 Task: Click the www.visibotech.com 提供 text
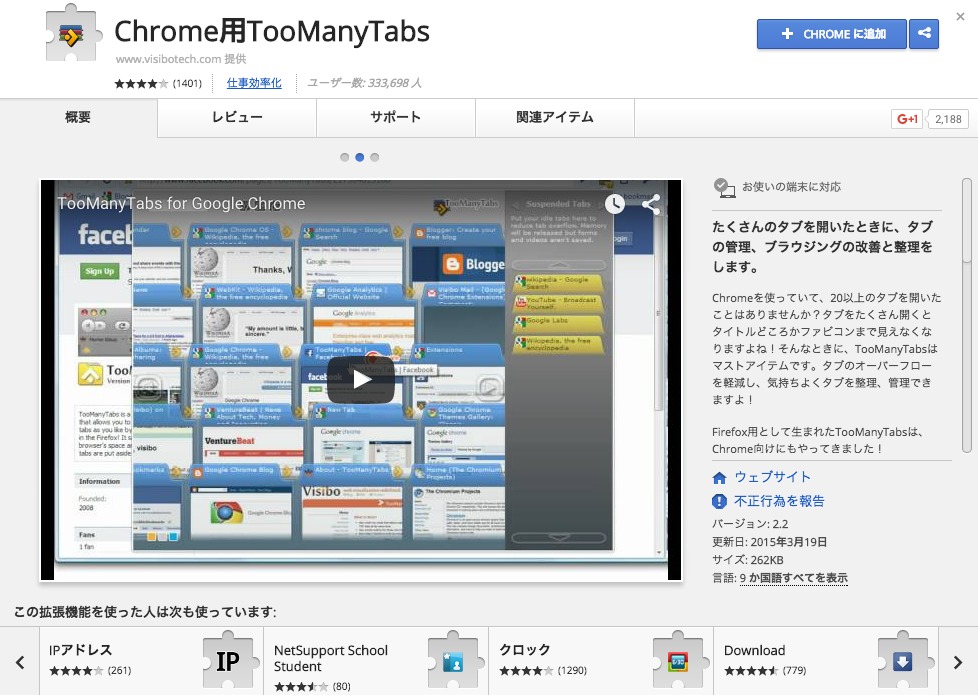[x=181, y=59]
